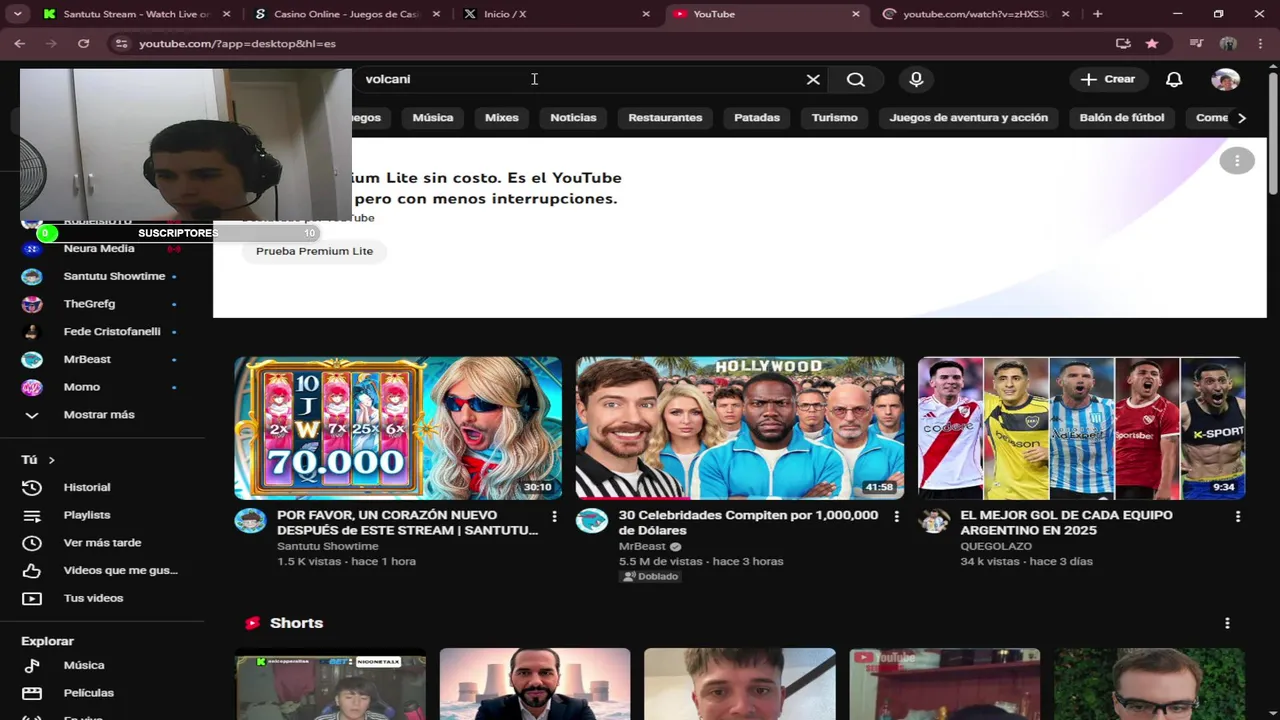
Task: Select Juegos de aventura y acción chip
Action: [x=969, y=117]
